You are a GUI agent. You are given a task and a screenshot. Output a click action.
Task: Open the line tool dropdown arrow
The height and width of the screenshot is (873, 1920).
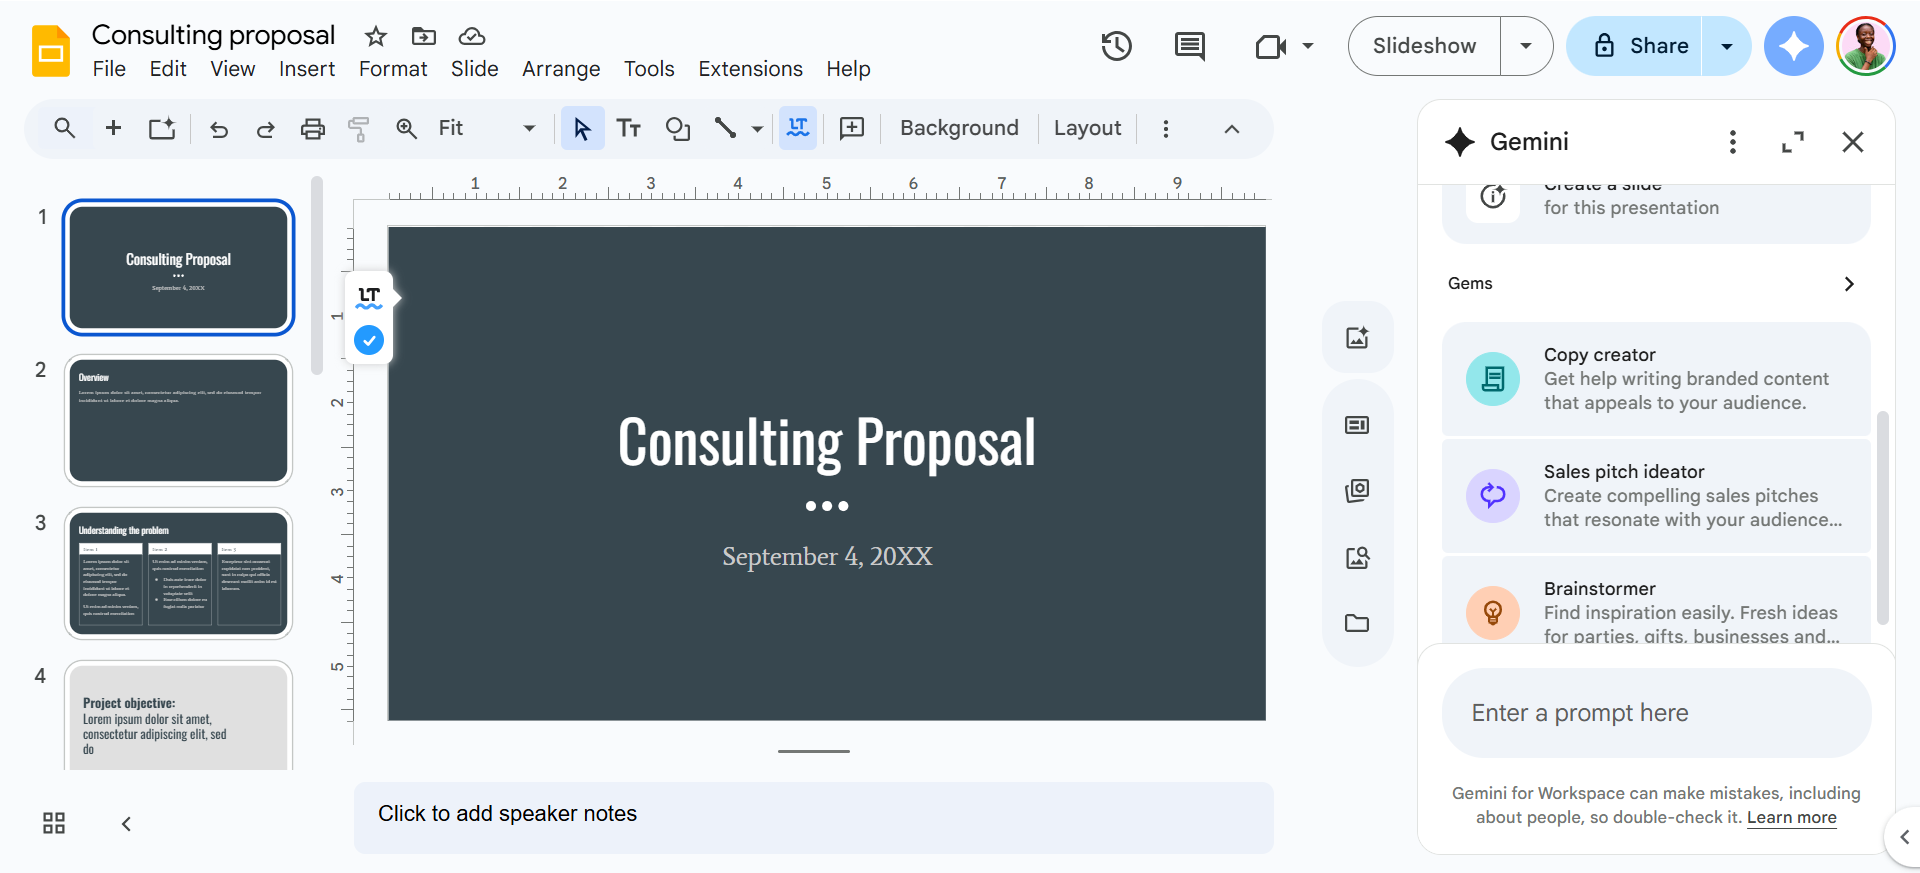[x=757, y=129]
